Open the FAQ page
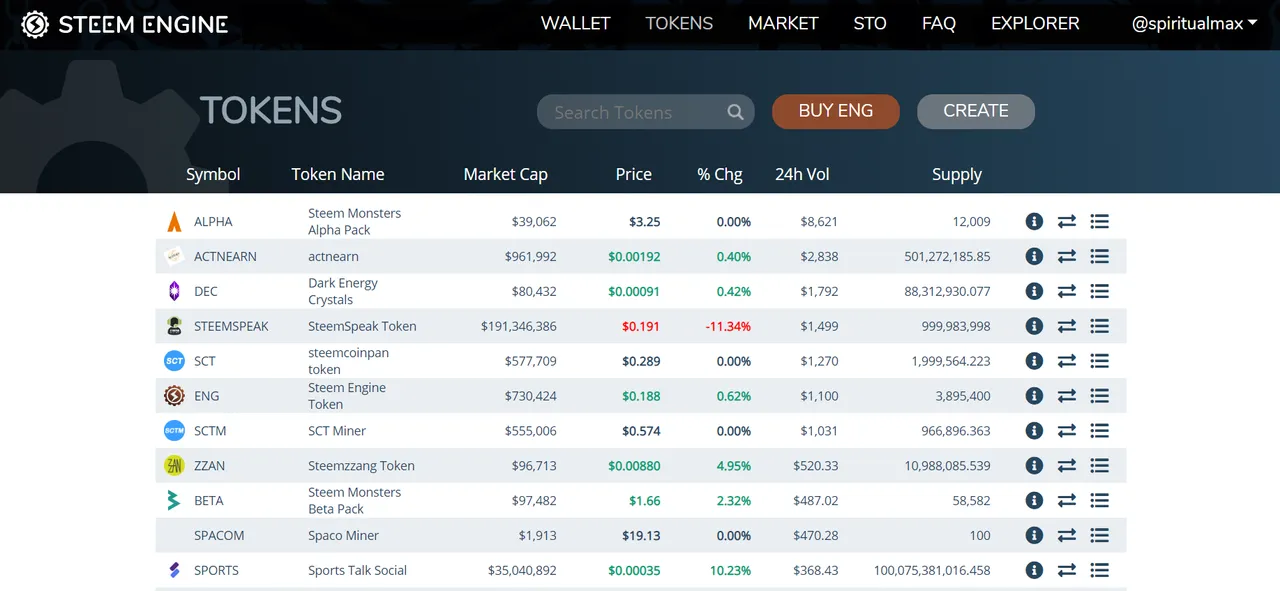Viewport: 1280px width, 591px height. 939,23
